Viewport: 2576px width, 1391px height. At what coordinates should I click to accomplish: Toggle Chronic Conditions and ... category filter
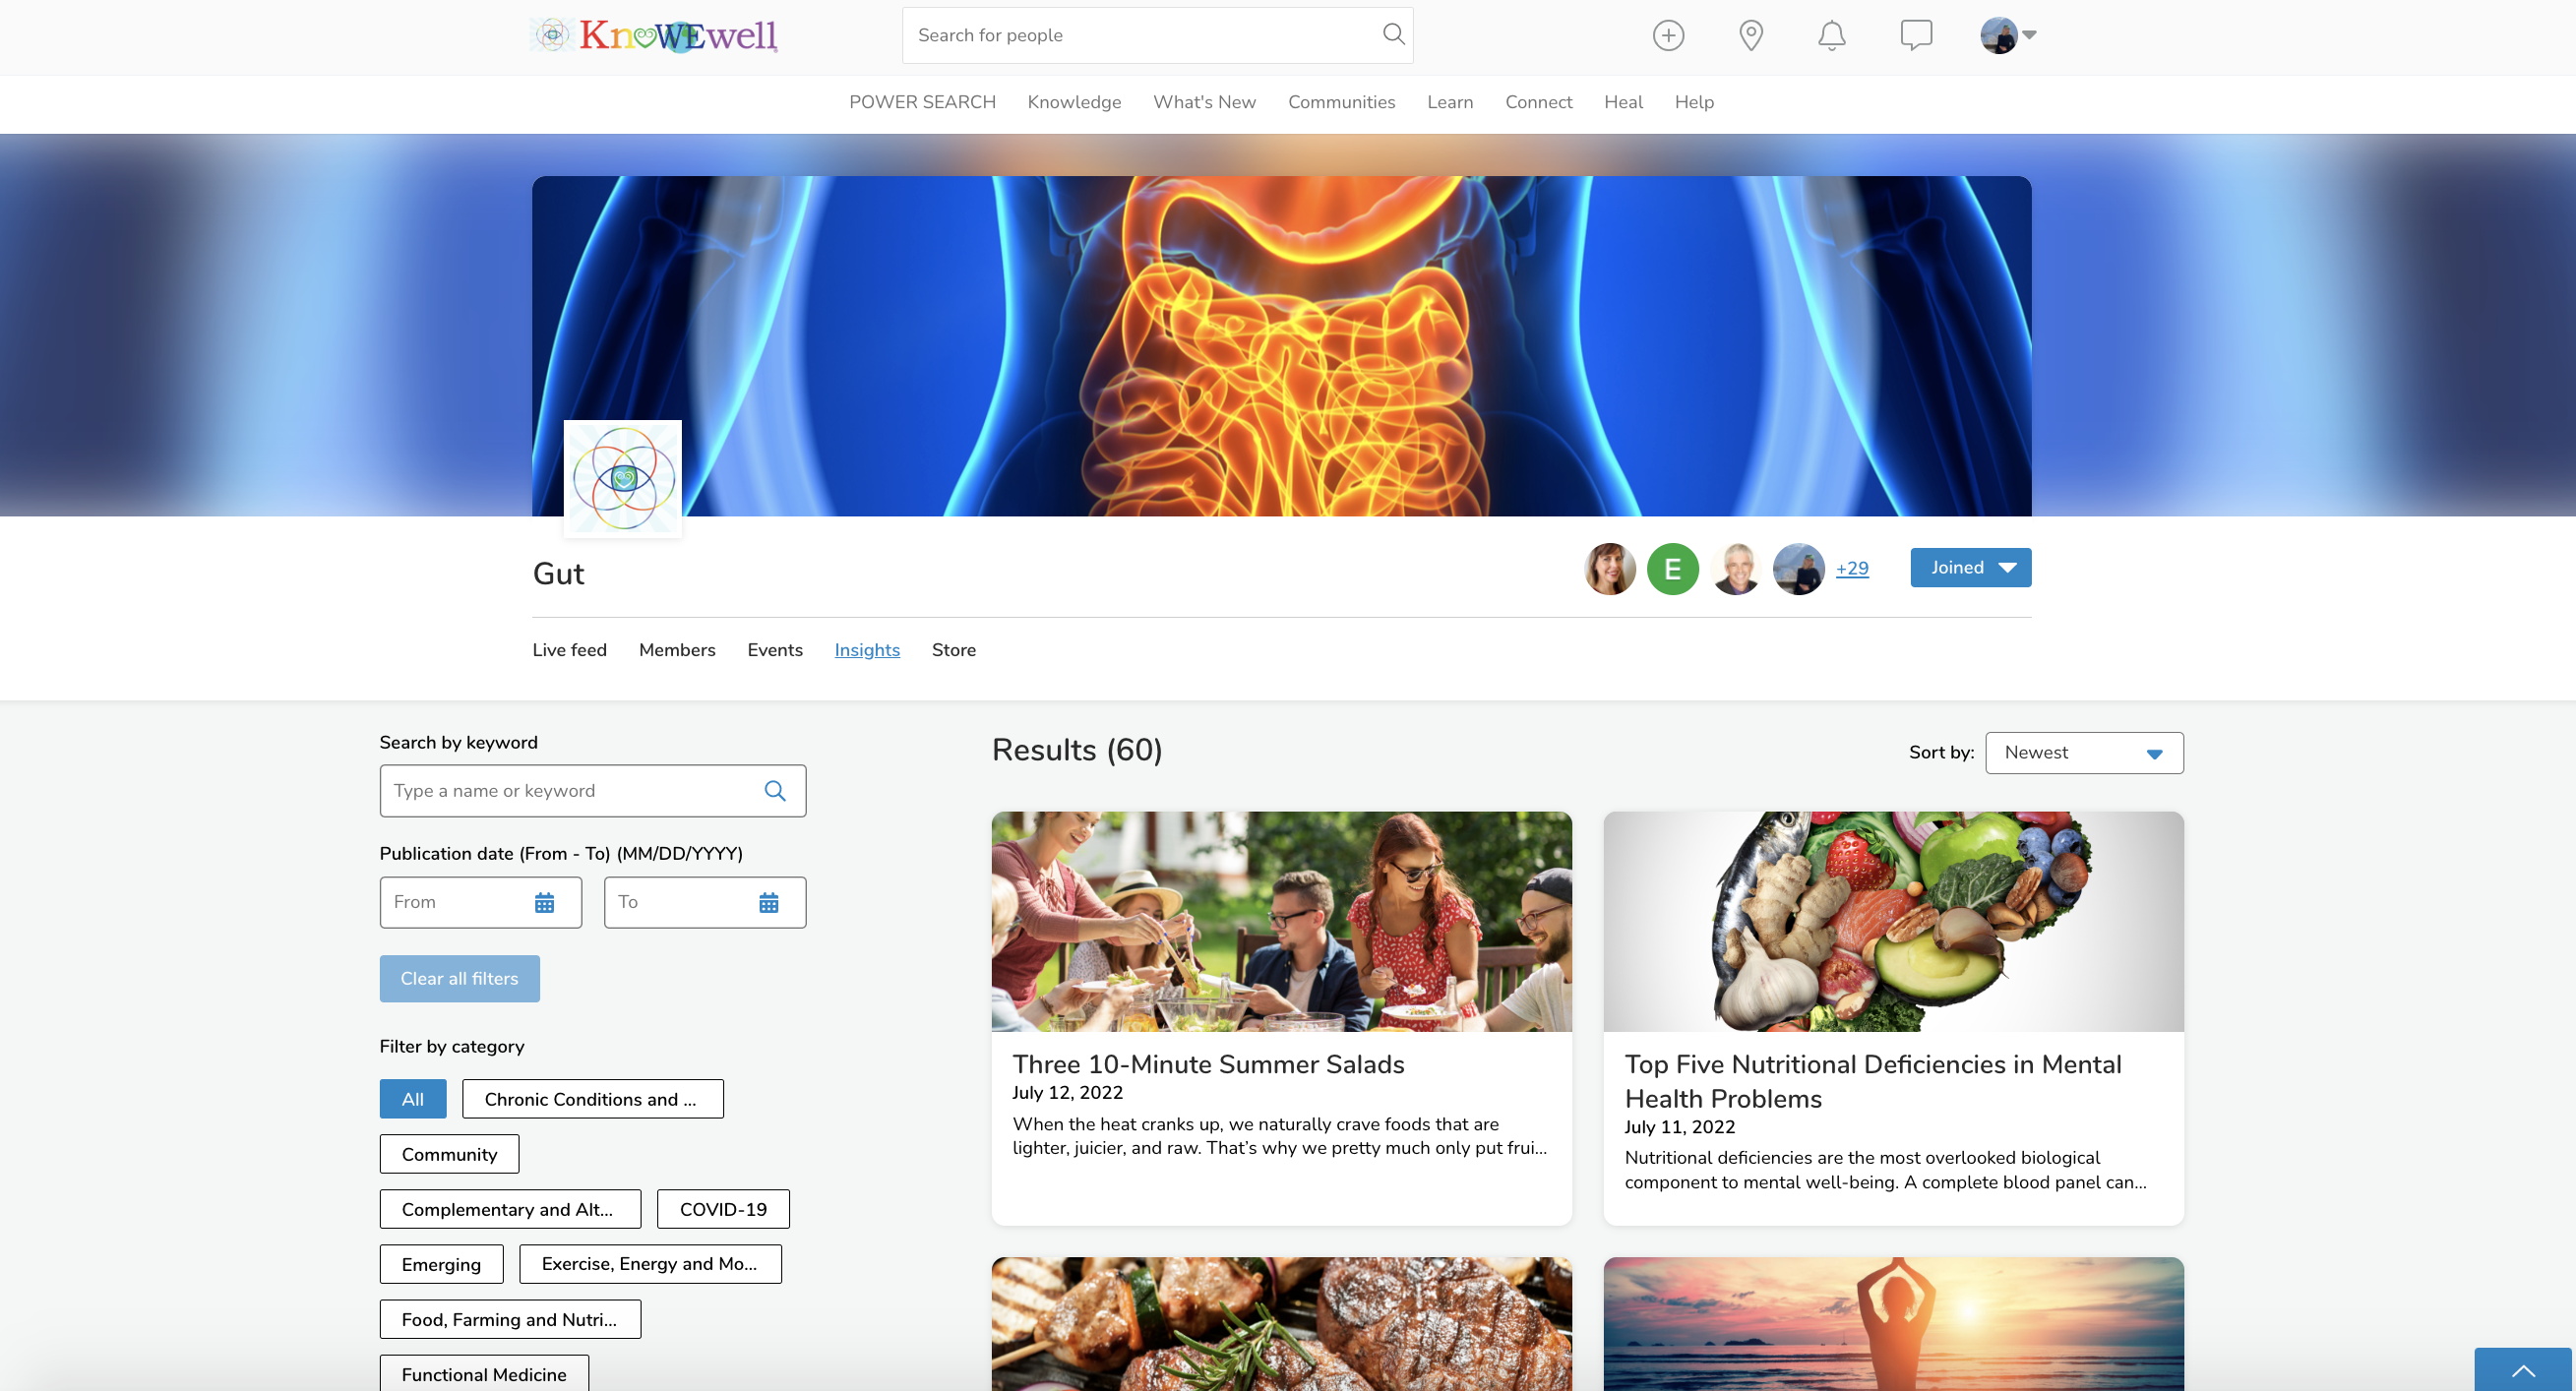point(592,1099)
